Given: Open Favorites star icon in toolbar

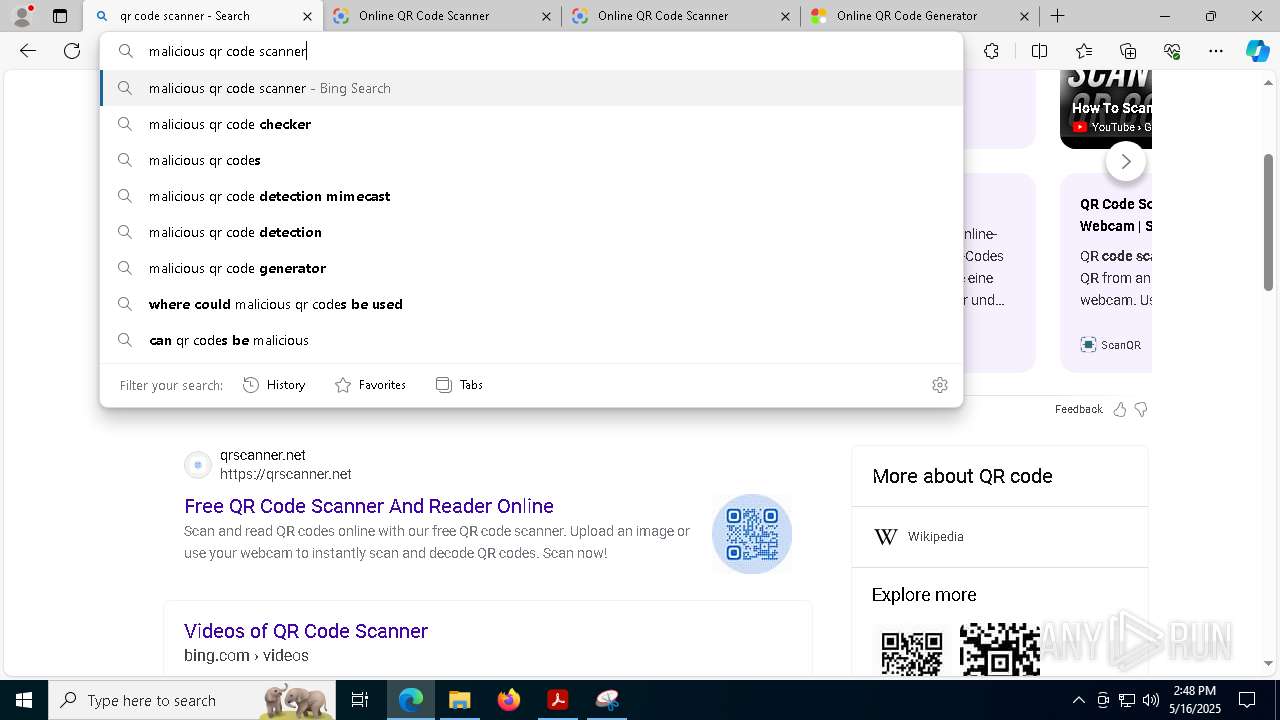Looking at the screenshot, I should [x=1084, y=51].
